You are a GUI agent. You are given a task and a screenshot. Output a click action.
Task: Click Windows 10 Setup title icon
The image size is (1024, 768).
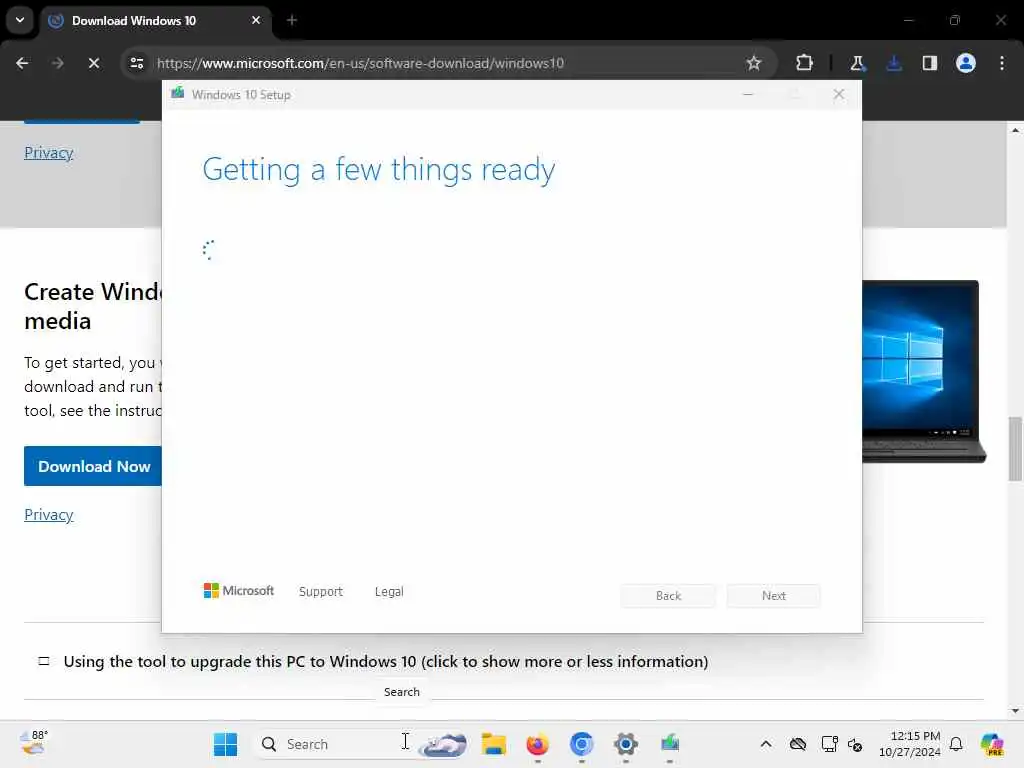[178, 93]
